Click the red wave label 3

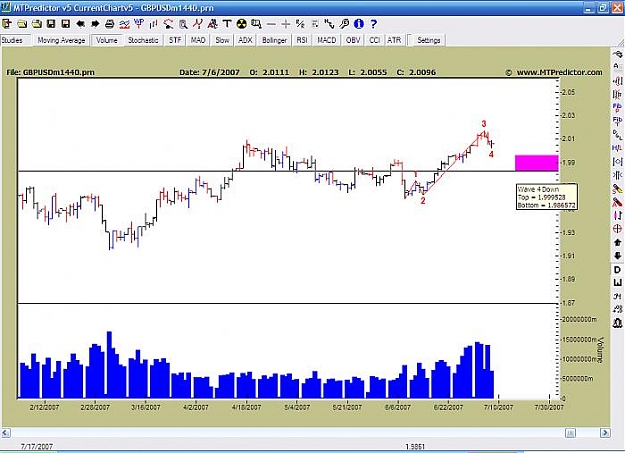point(484,124)
